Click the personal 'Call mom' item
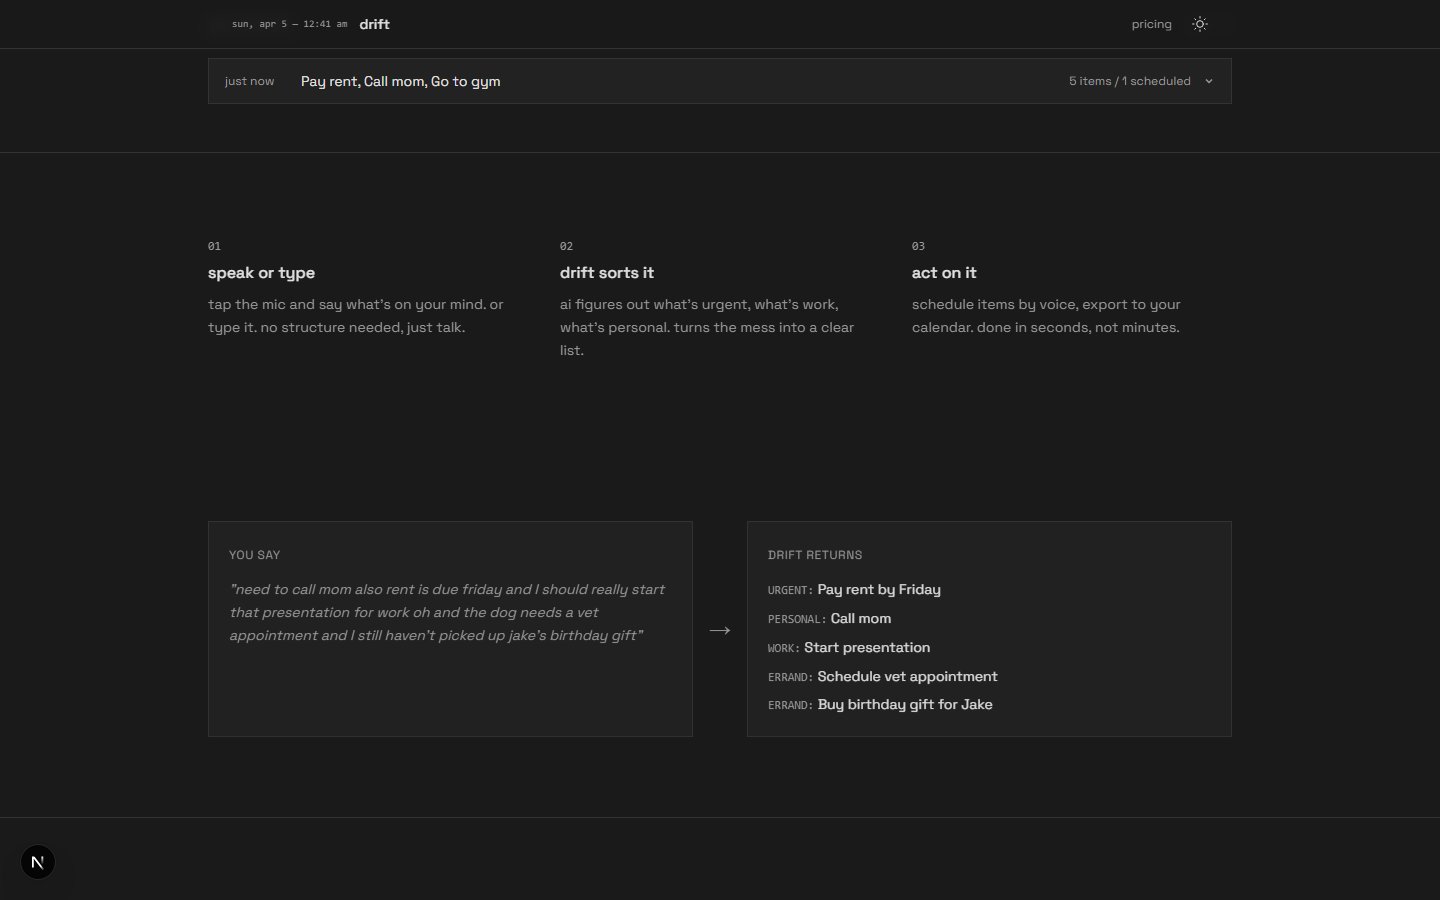The height and width of the screenshot is (900, 1440). (860, 619)
